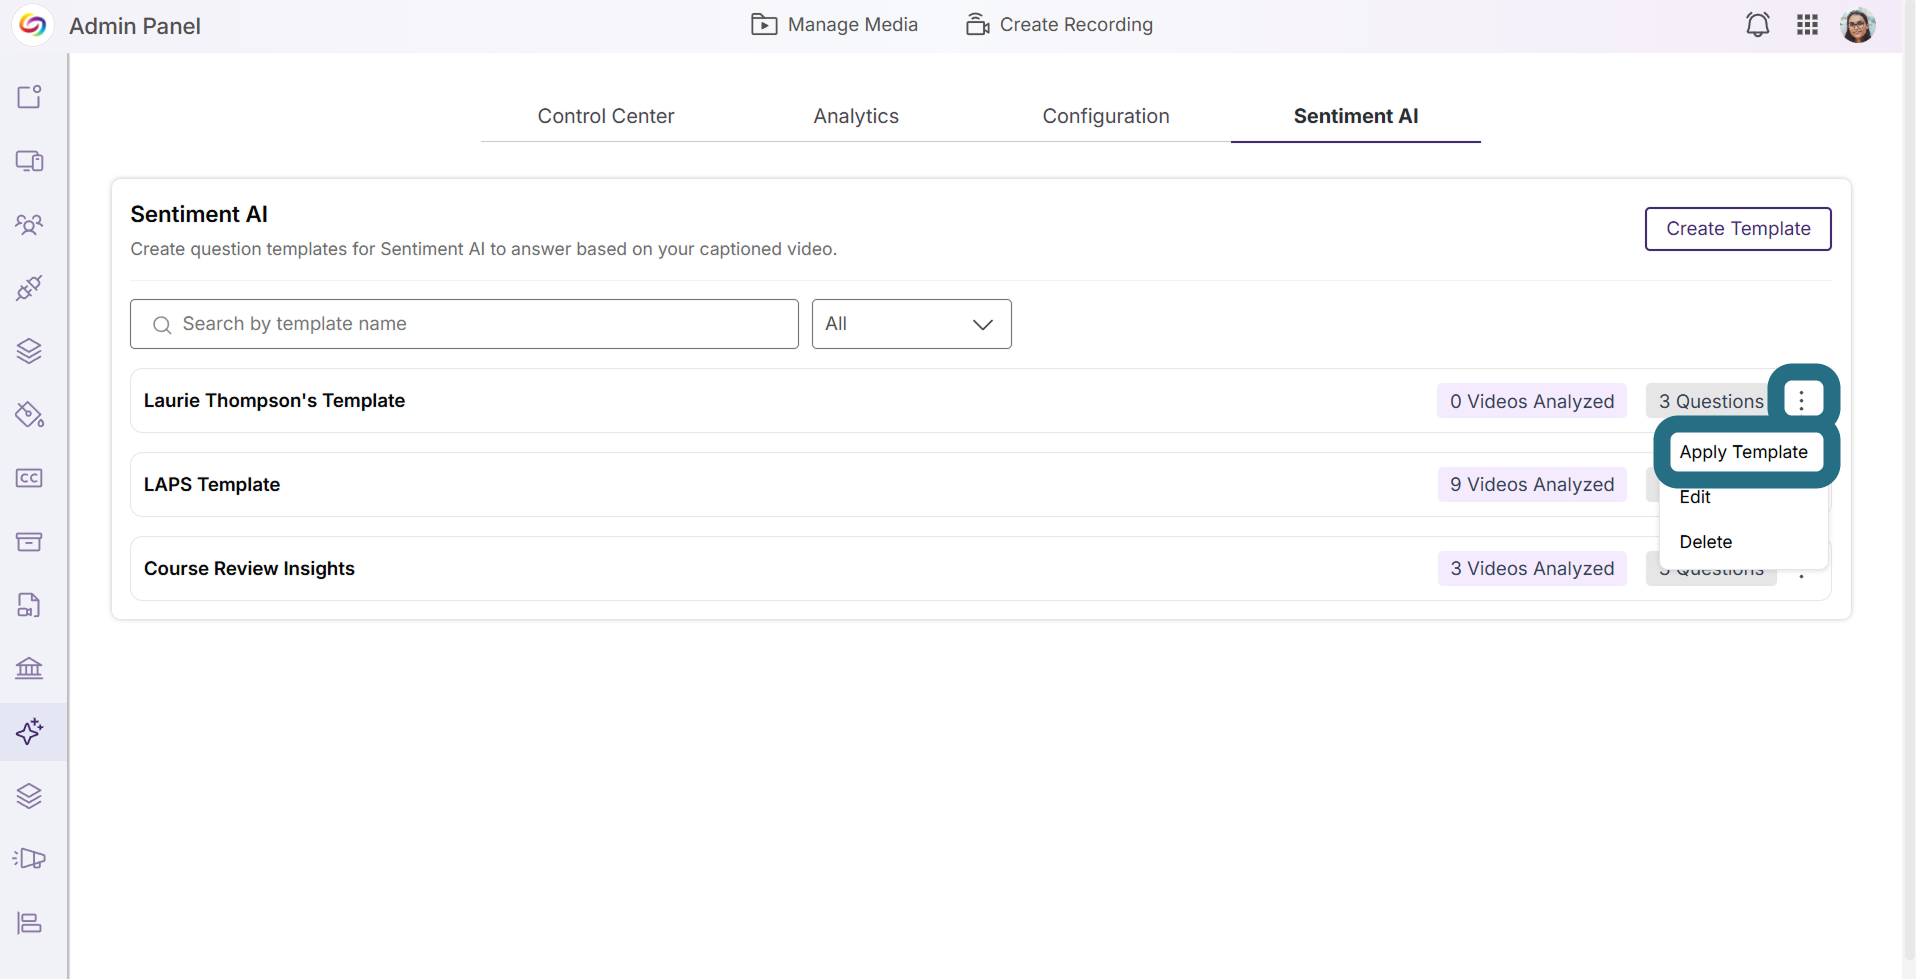Open the apps grid launcher

tap(1807, 25)
